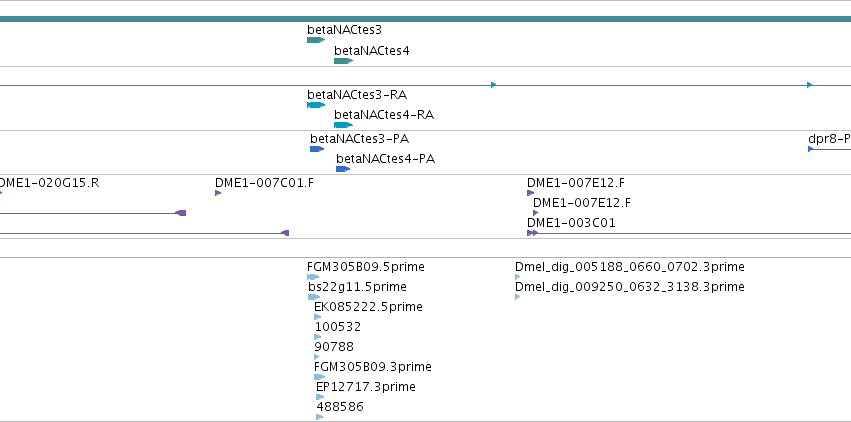
Task: Open Dmel_dig_005188_0660_0702.3prime feature label
Action: 630,266
